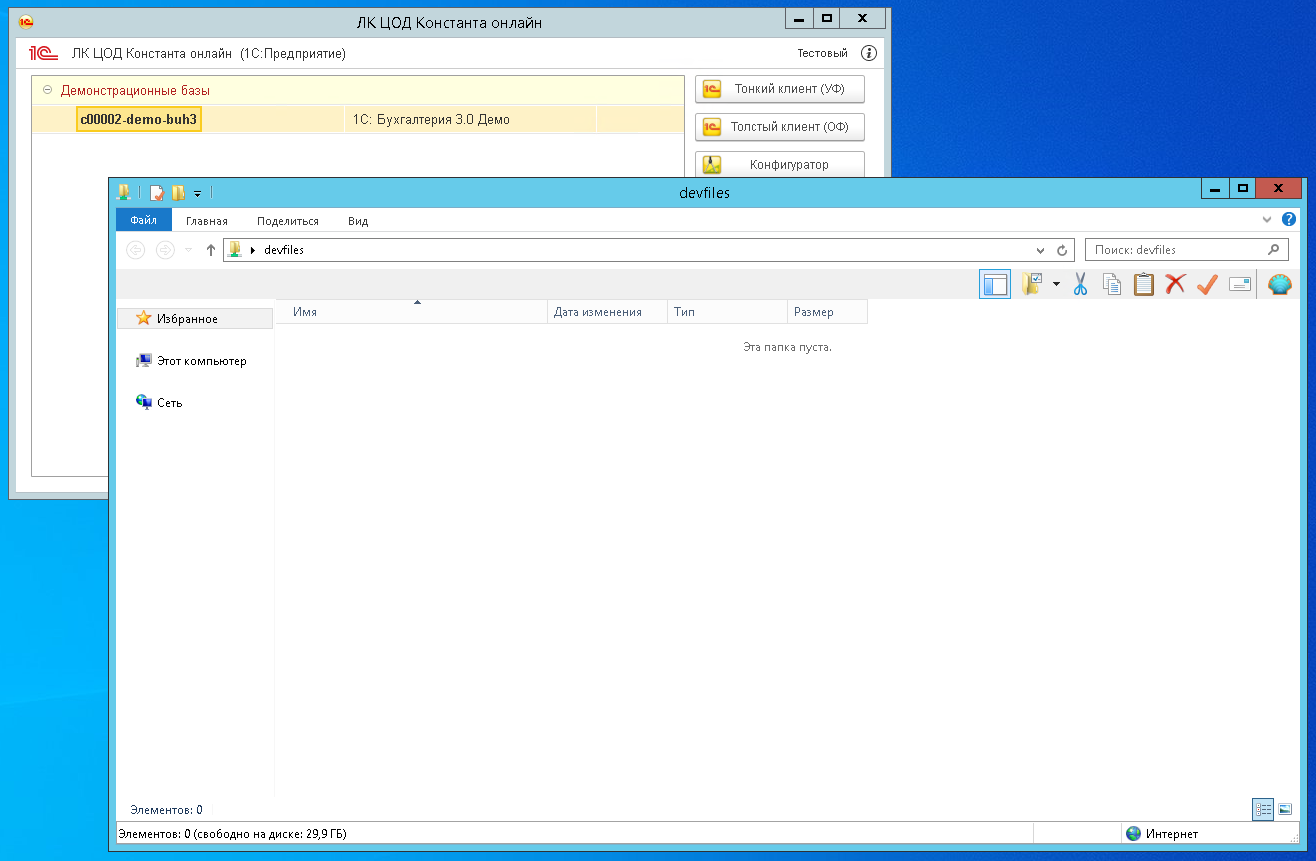
Task: Switch to details view in status bar
Action: [1263, 809]
